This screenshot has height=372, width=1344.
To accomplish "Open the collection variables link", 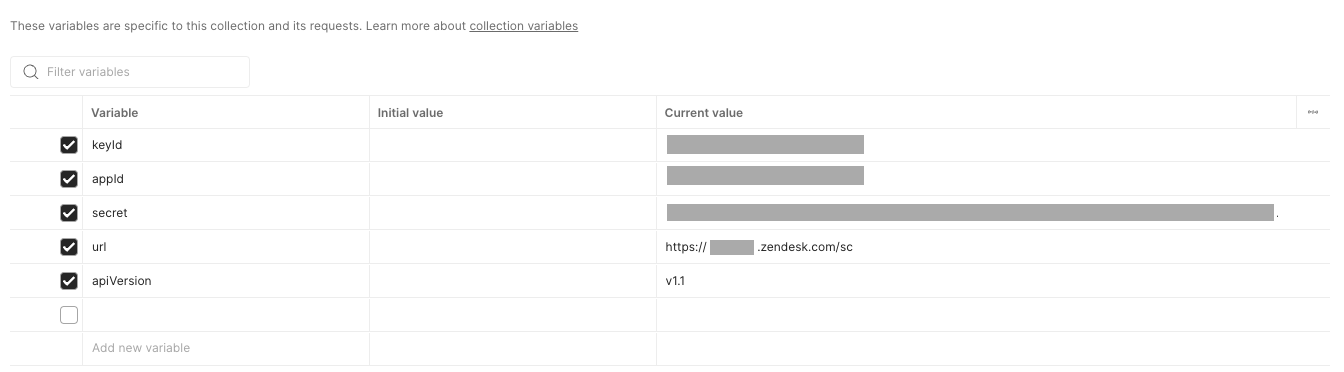I will (x=523, y=26).
